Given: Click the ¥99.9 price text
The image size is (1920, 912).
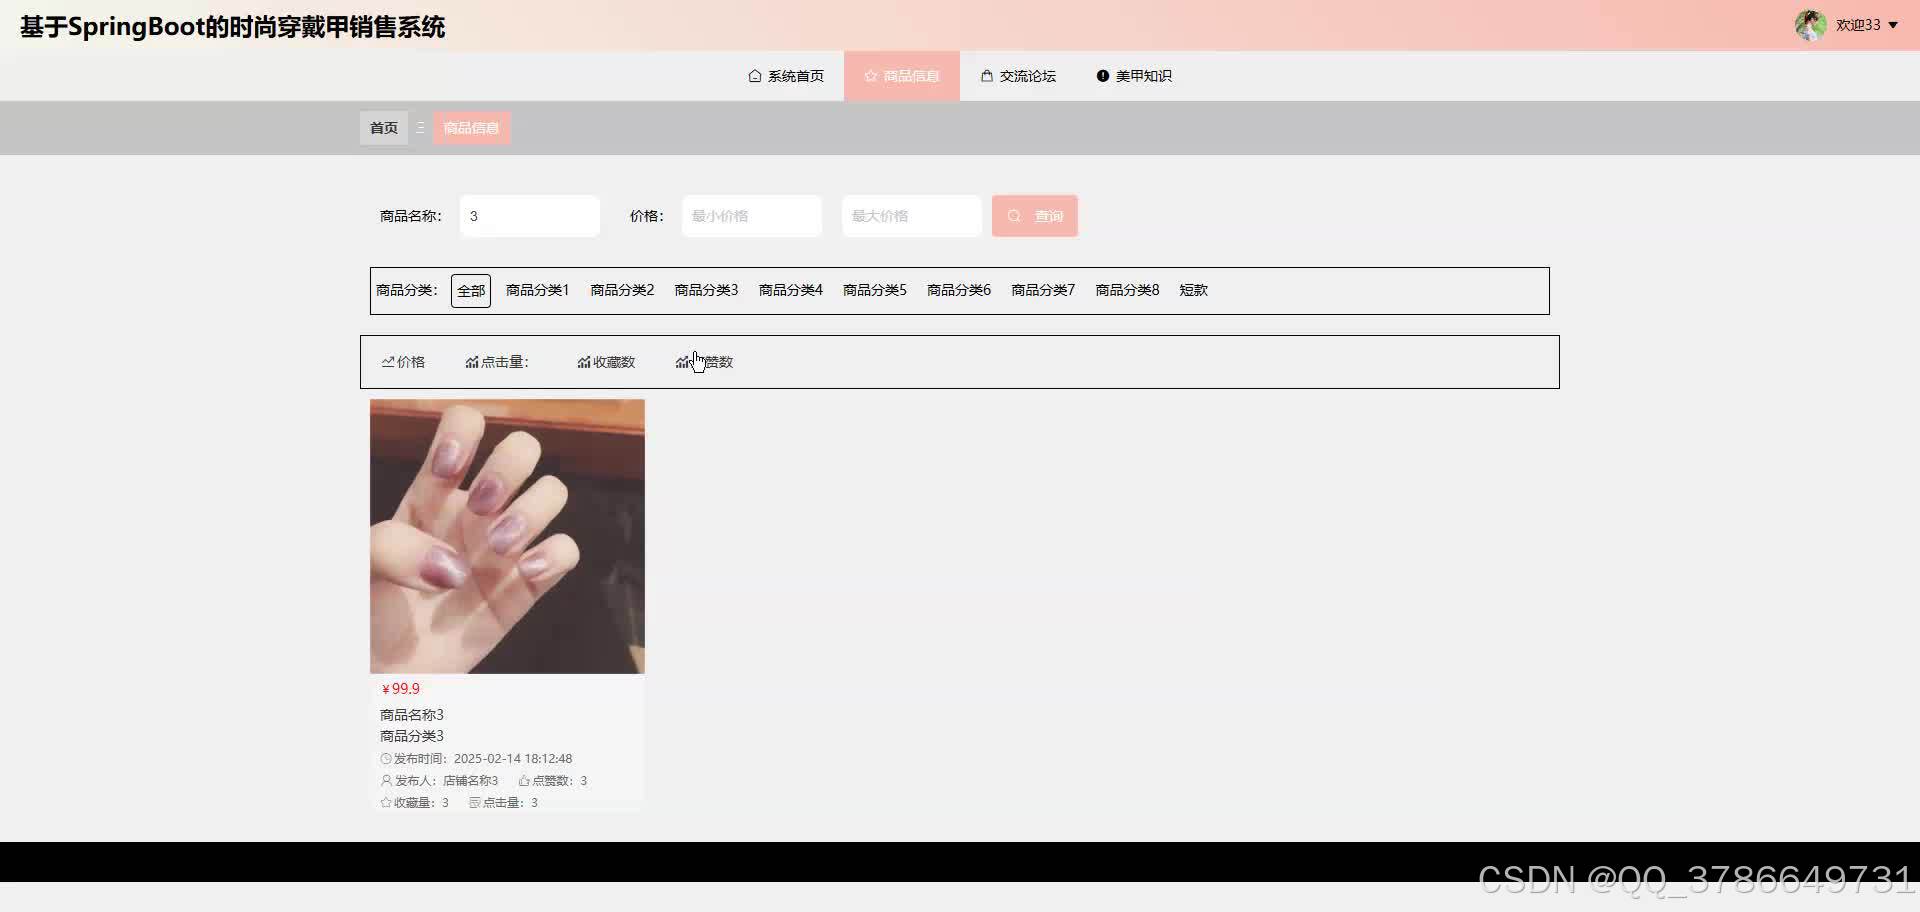Looking at the screenshot, I should pos(401,689).
